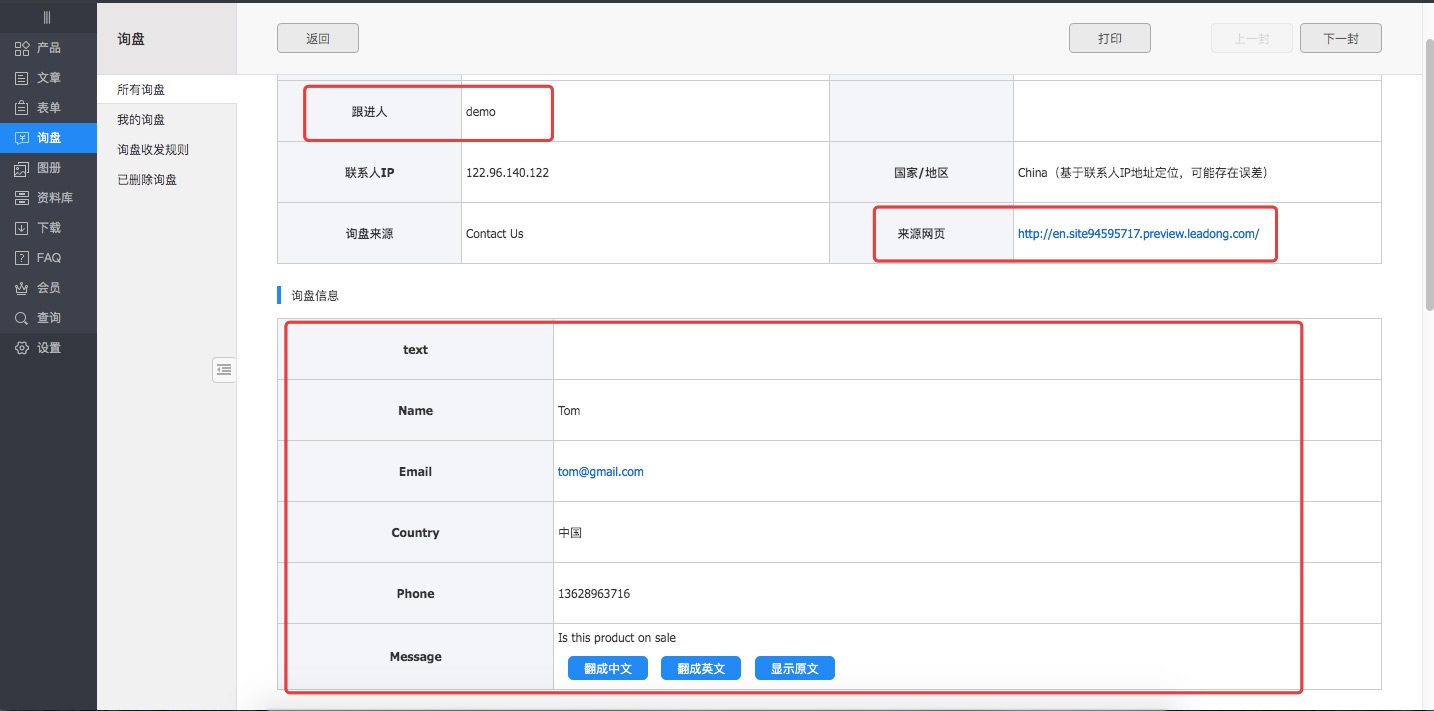Screen dimensions: 1434x711
Task: Open the 文章 articles icon
Action: pyautogui.click(x=22, y=78)
